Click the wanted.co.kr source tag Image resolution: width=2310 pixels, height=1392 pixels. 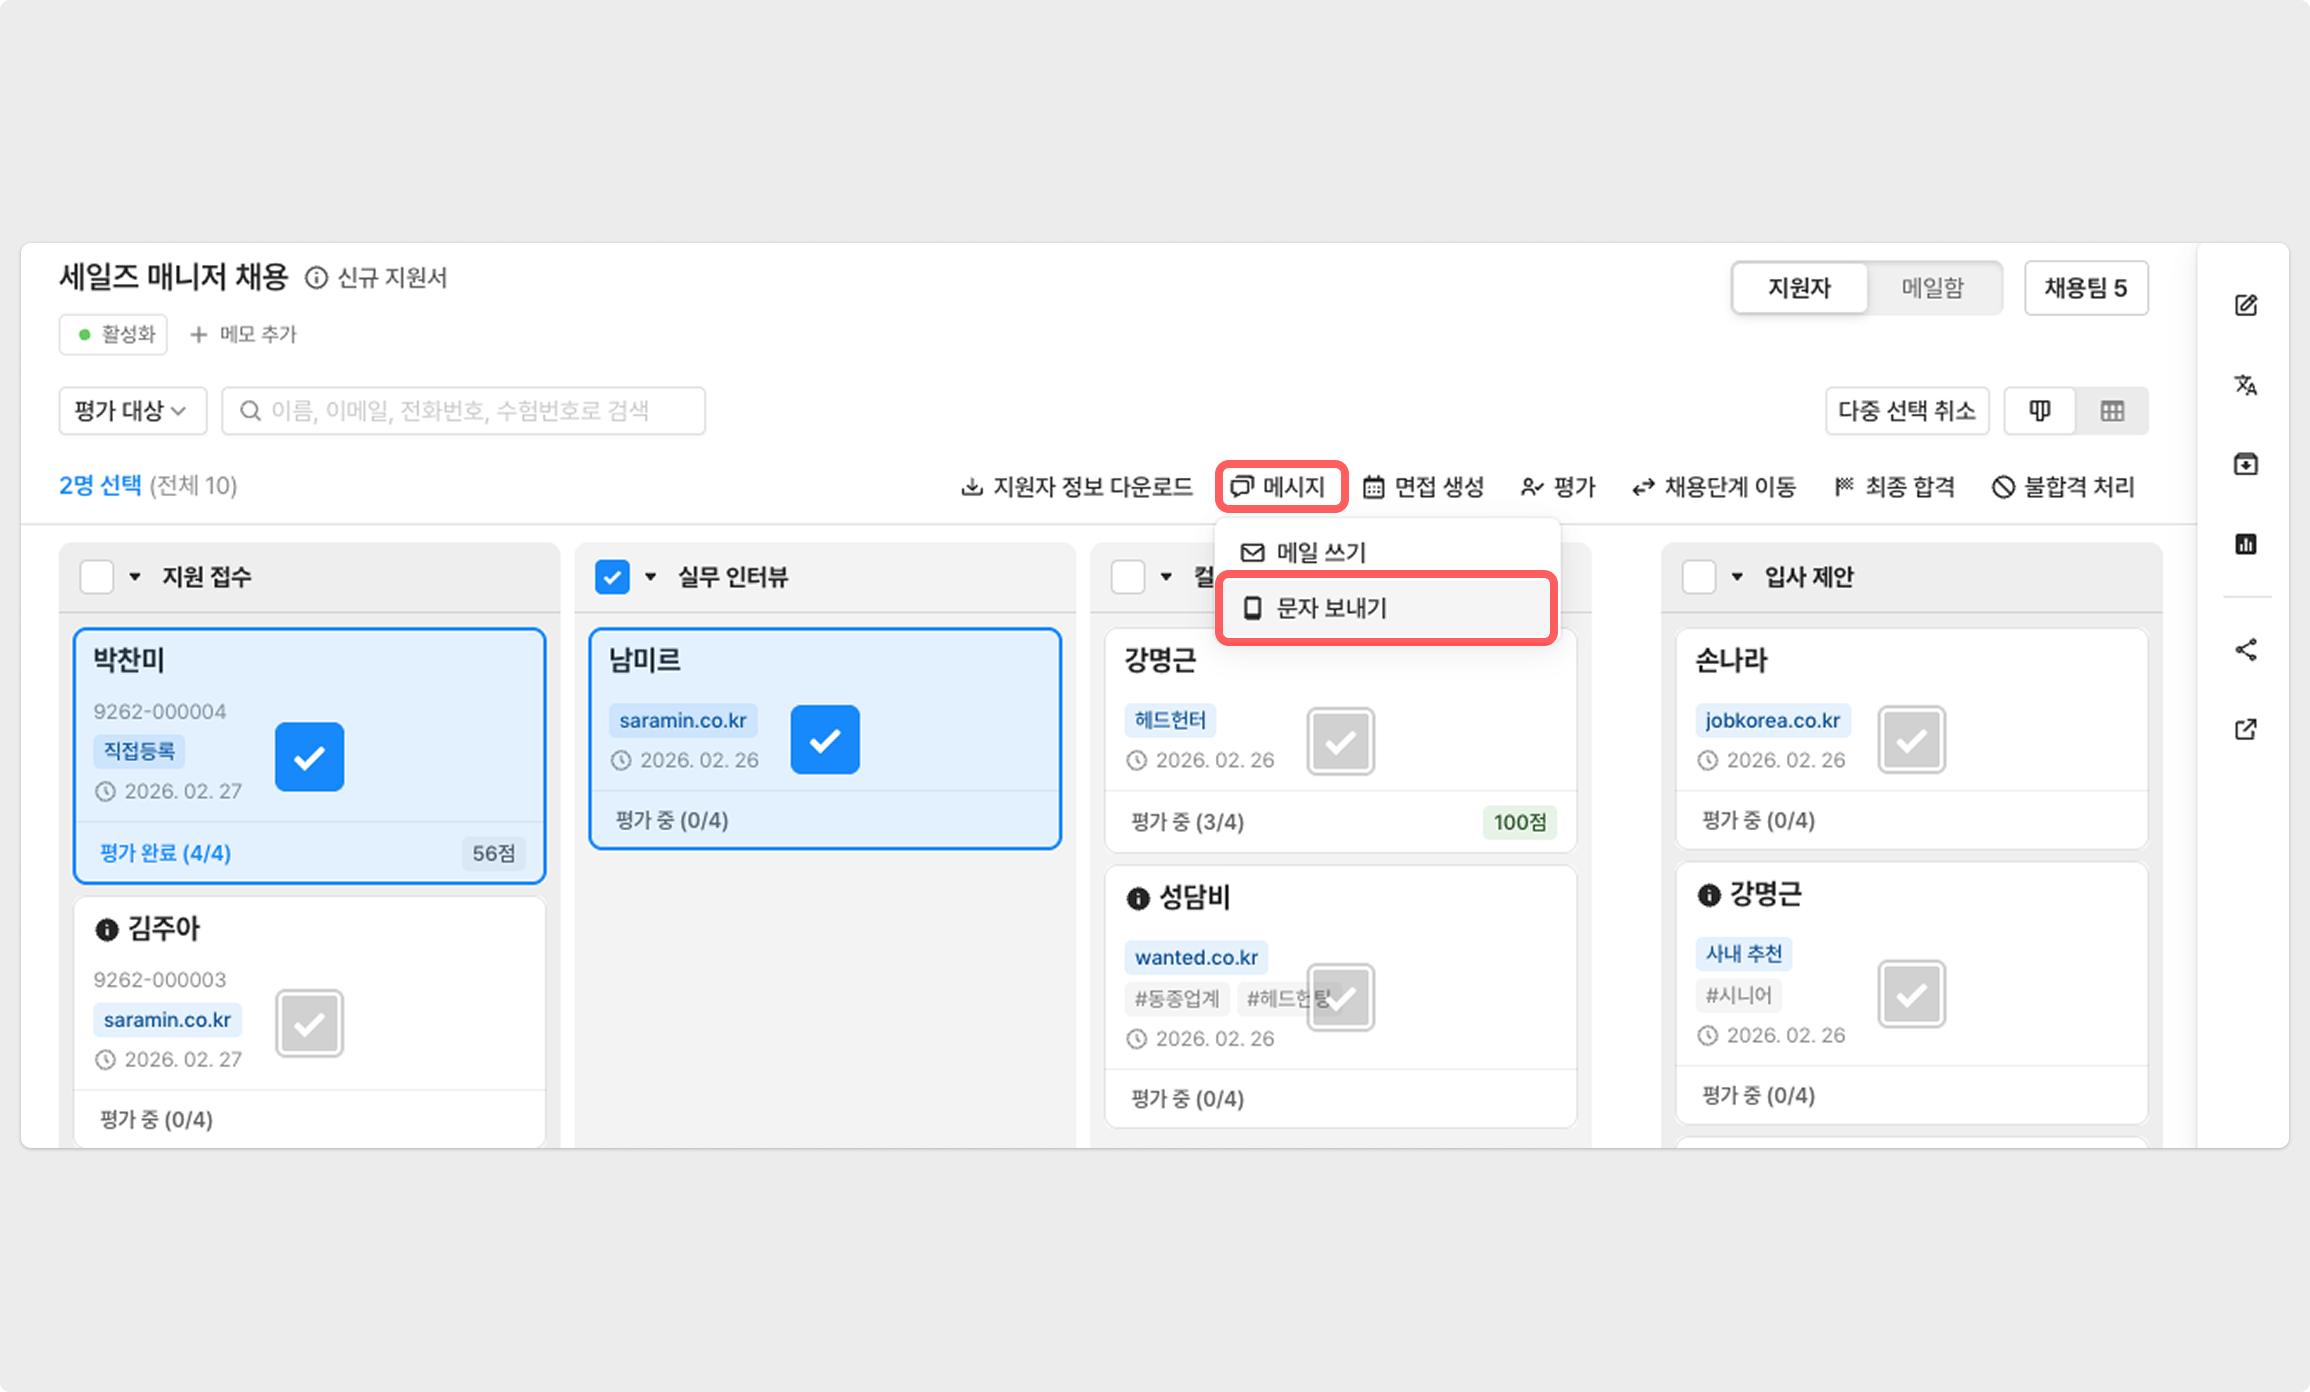point(1196,957)
